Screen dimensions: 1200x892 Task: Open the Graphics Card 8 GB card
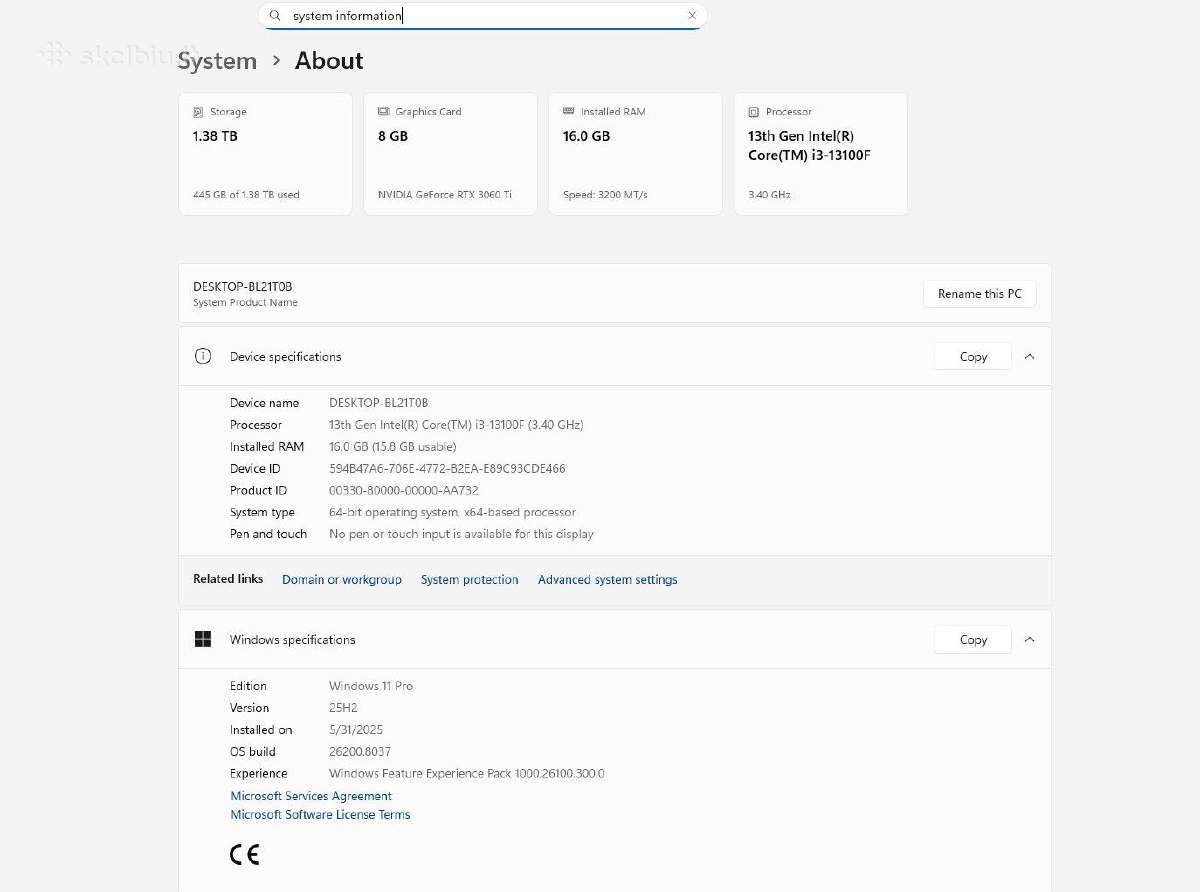(450, 154)
